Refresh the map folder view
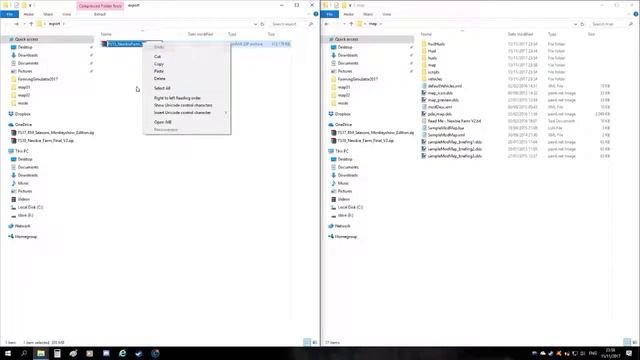This screenshot has width=640, height=360. 582,24
